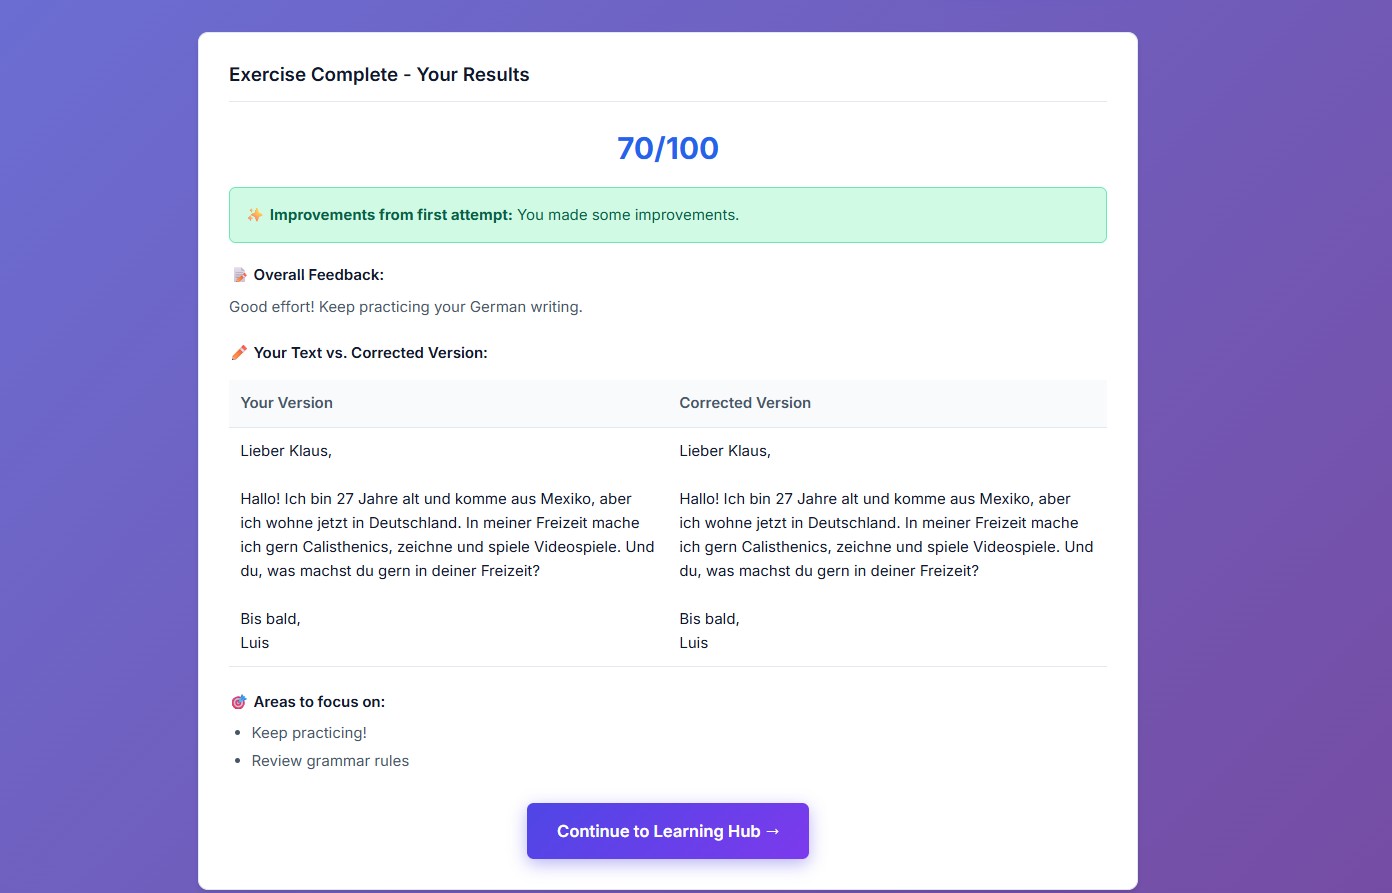Select the Your Version column header
1392x893 pixels.
(287, 402)
